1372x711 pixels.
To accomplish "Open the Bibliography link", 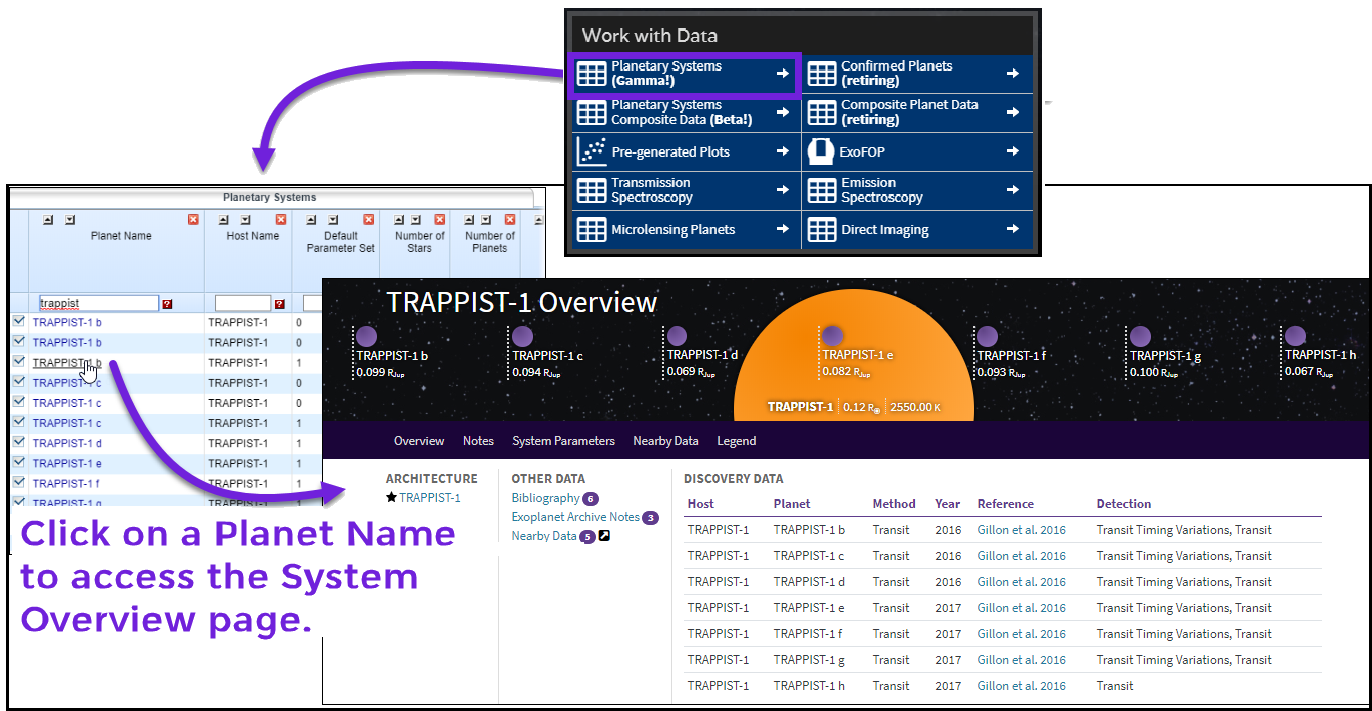I will (x=545, y=498).
